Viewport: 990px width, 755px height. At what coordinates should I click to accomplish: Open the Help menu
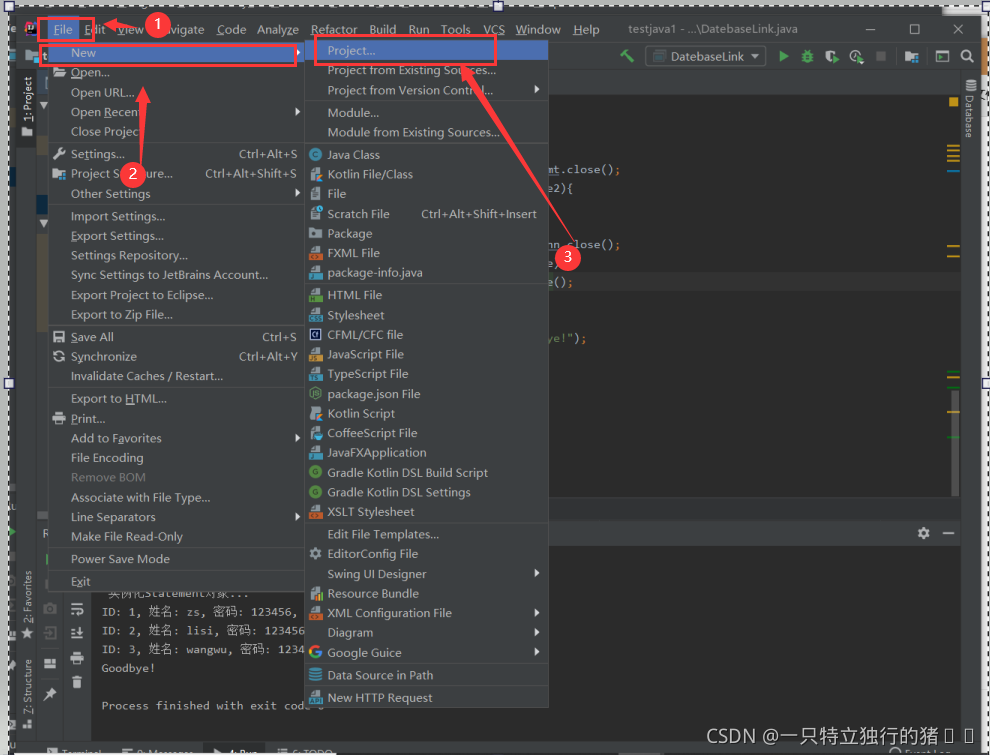pyautogui.click(x=586, y=30)
